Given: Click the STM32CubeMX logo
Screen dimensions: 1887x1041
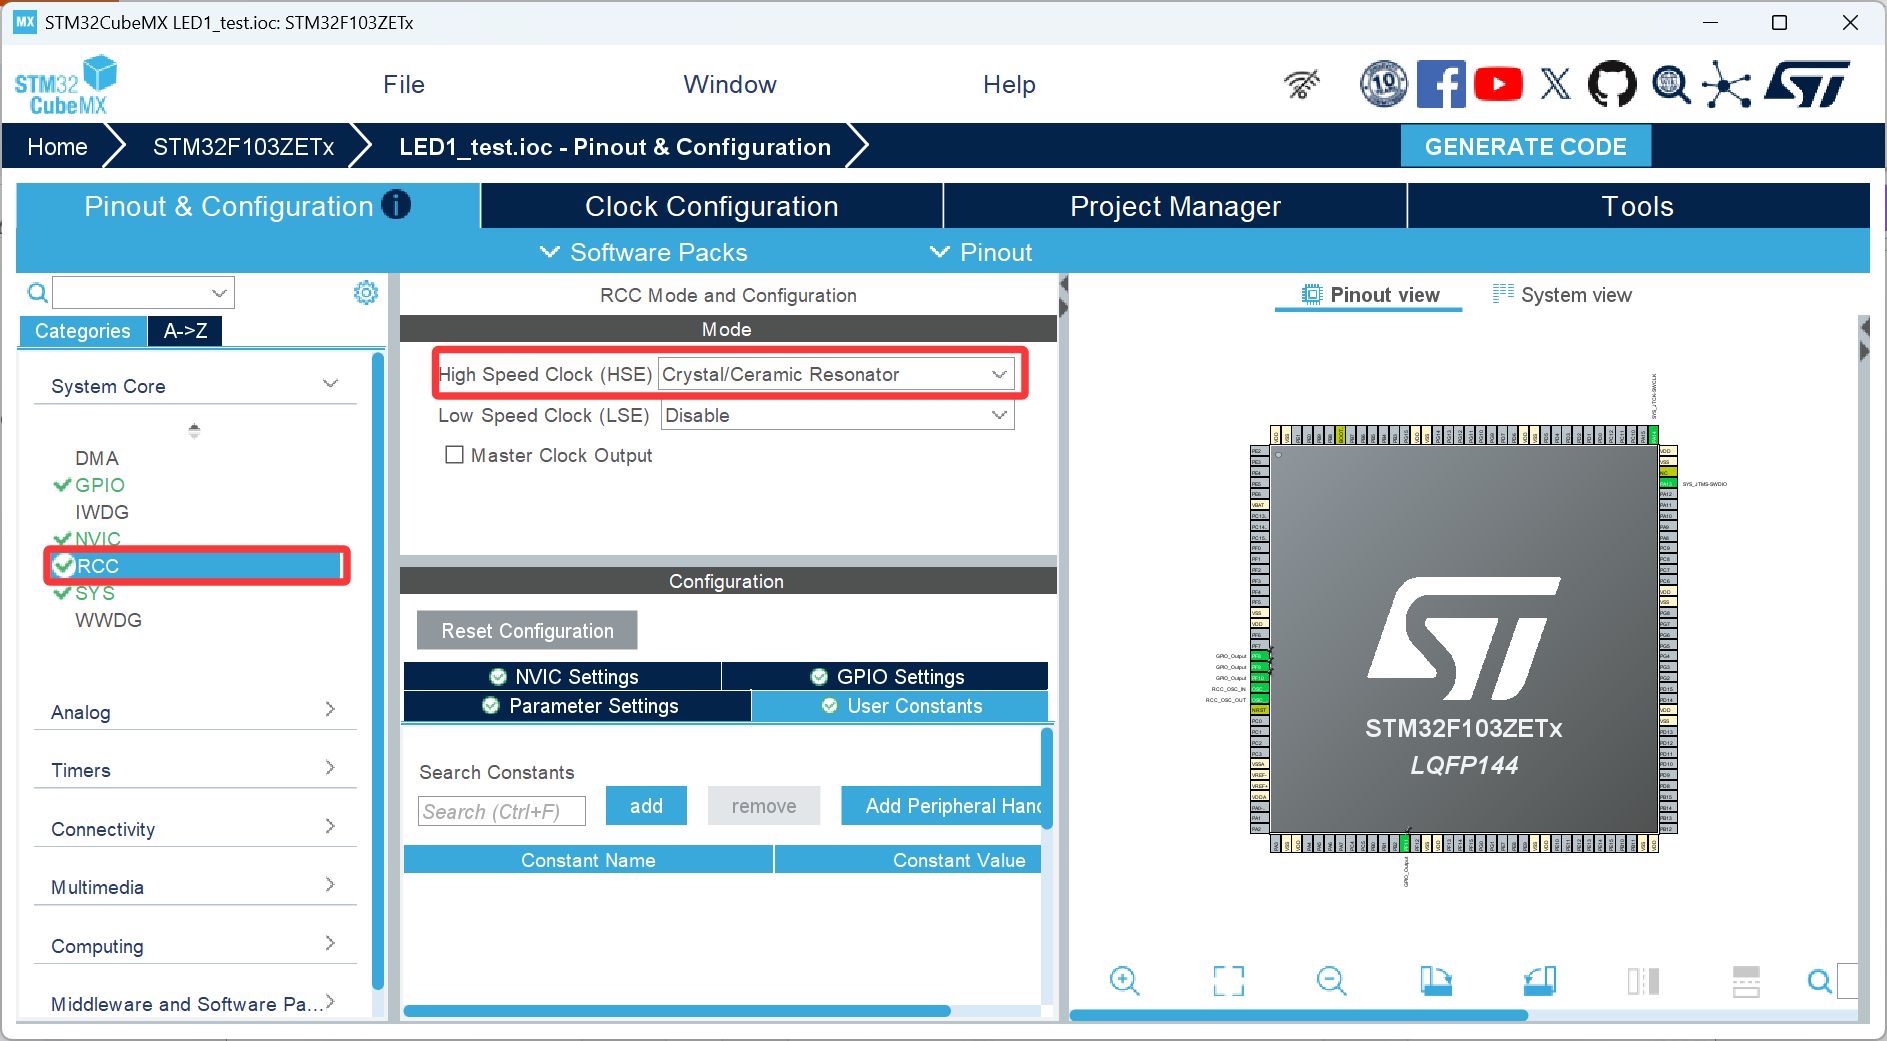Looking at the screenshot, I should pyautogui.click(x=66, y=85).
